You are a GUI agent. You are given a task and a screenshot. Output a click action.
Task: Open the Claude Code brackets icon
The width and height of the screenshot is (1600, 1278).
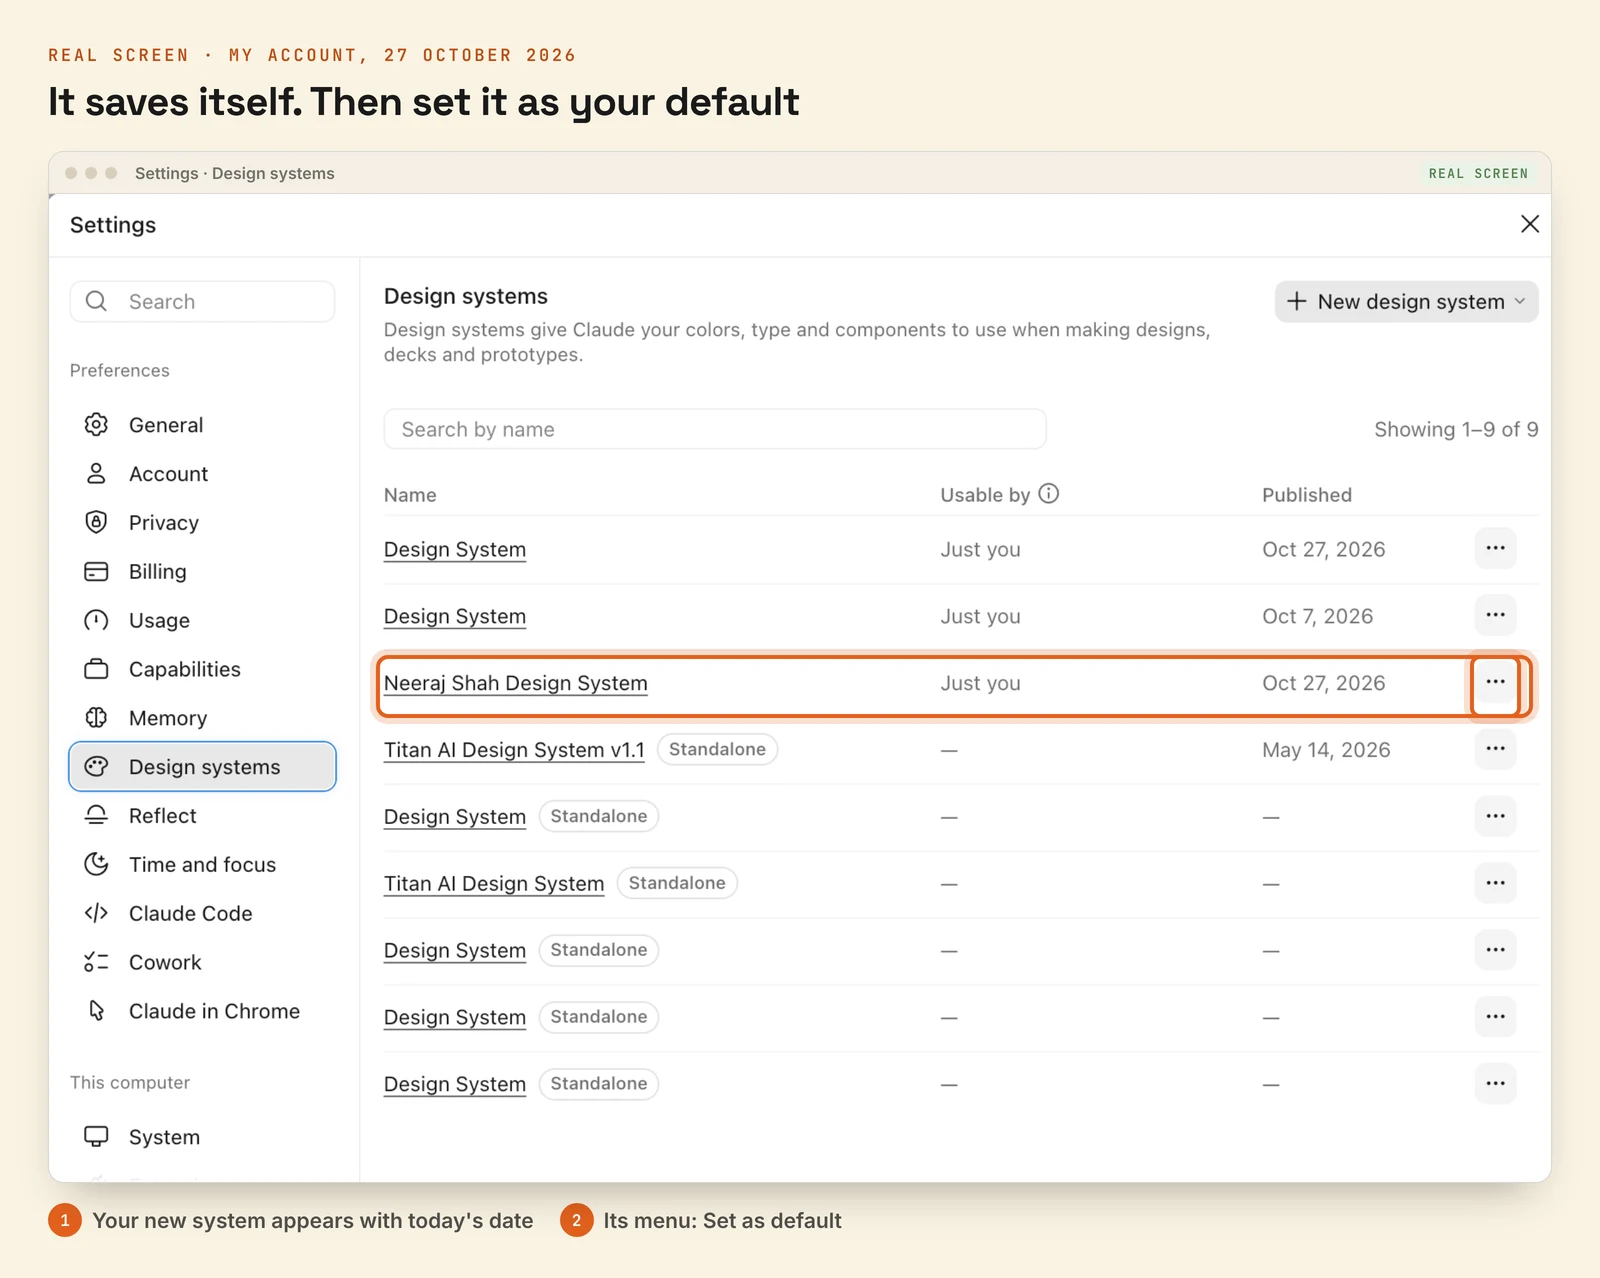[96, 913]
